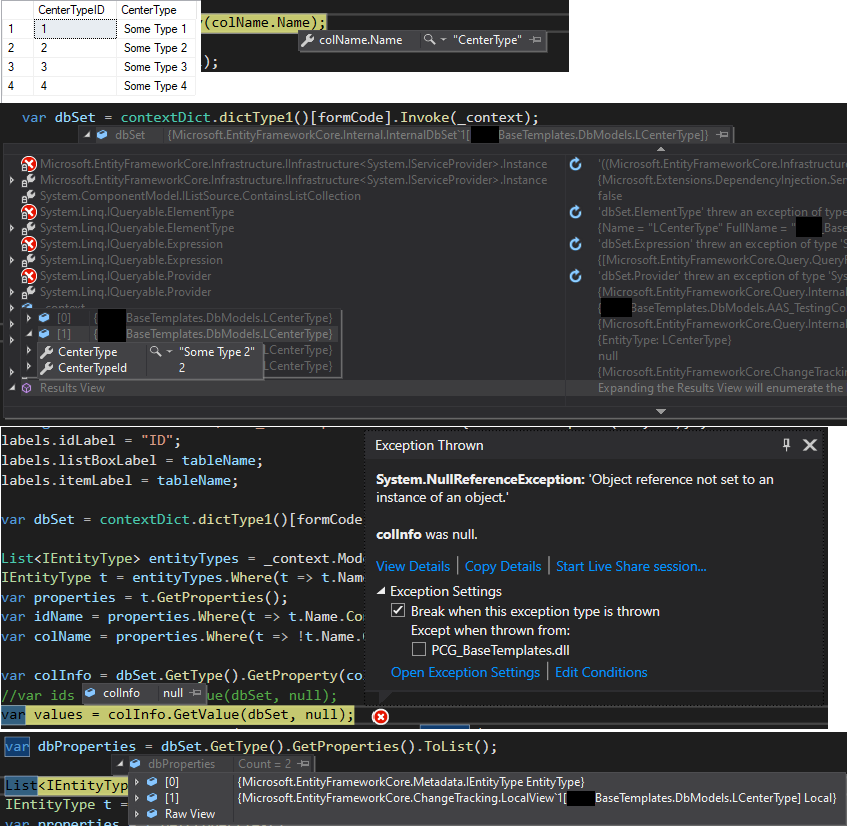
Task: Uncheck Break when this exception type is thrown
Action: coord(398,611)
